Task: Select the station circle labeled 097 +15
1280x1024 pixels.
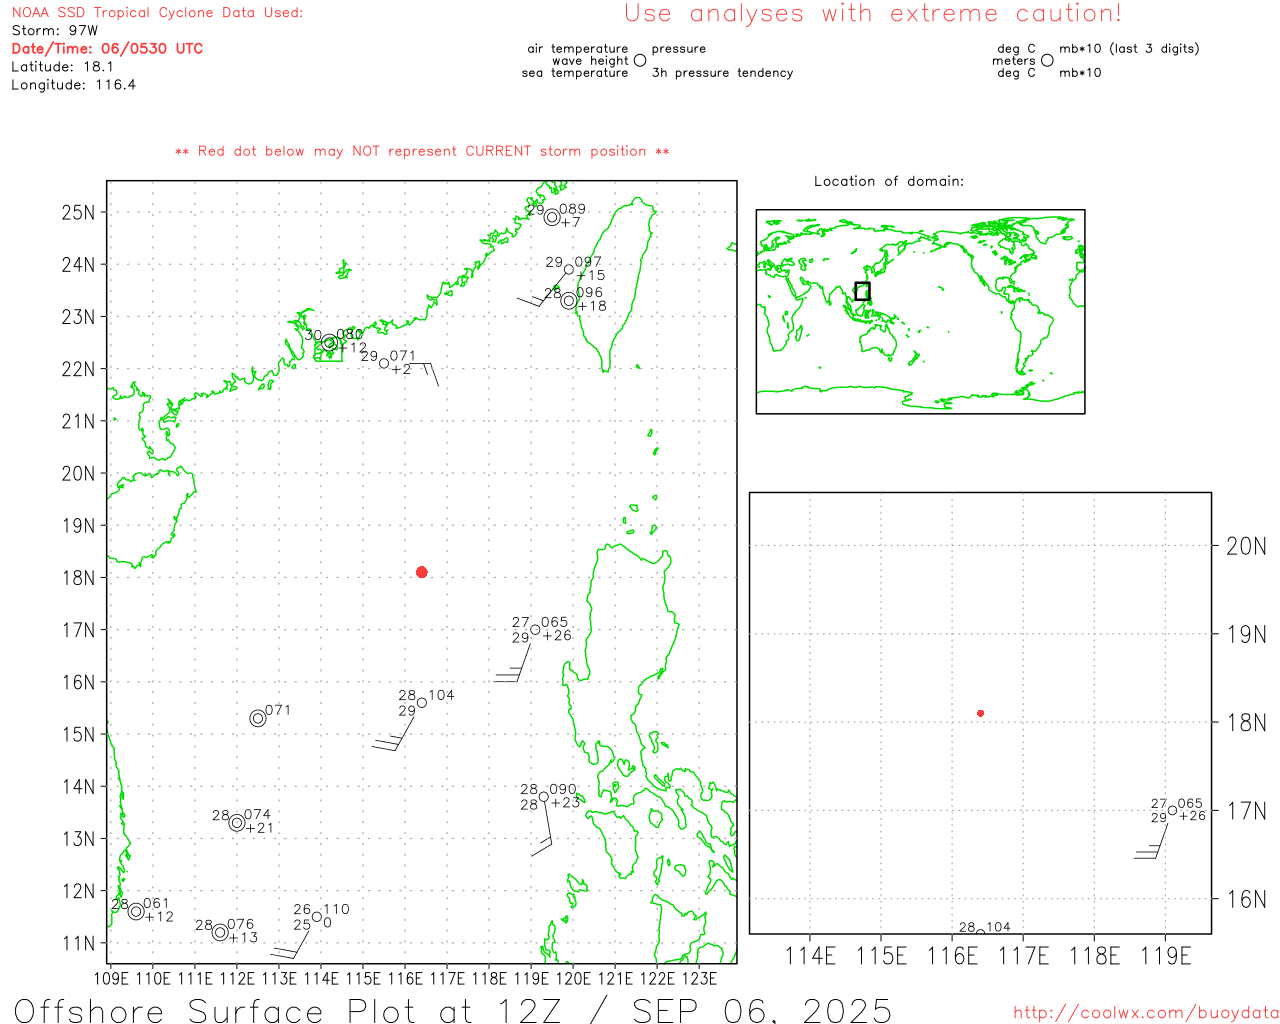Action: (x=569, y=269)
